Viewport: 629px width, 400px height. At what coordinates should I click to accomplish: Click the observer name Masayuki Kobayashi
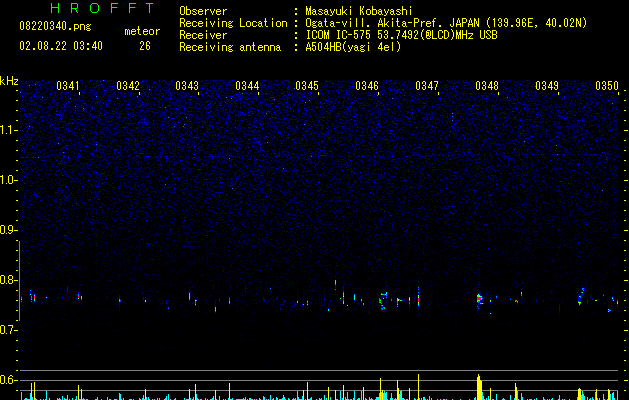(359, 11)
